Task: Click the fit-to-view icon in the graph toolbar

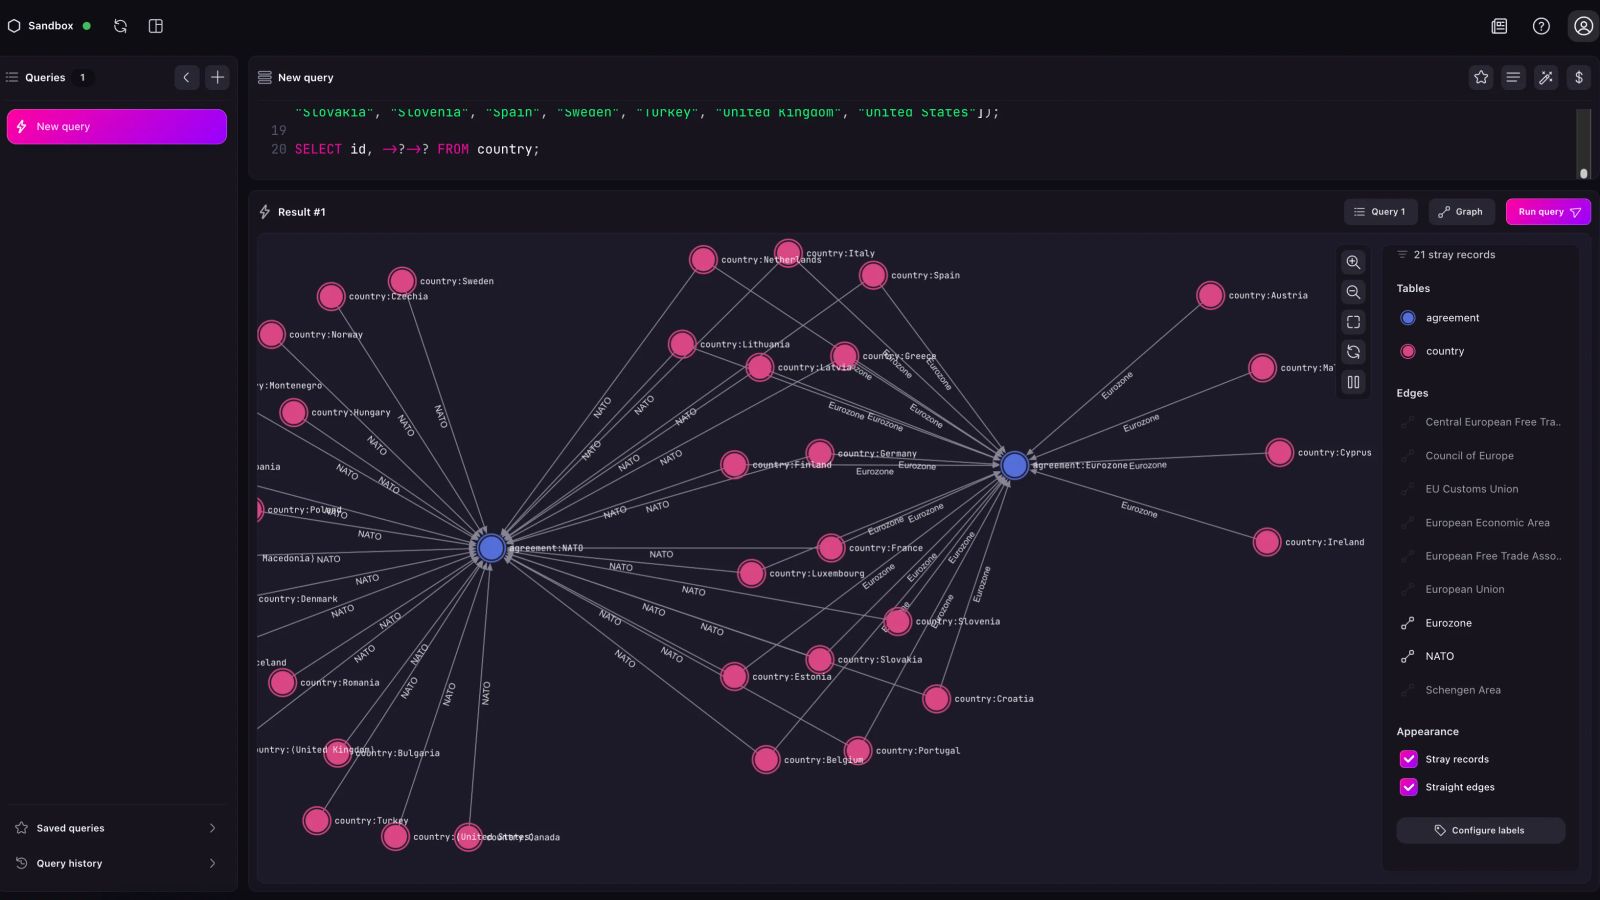Action: 1353,322
